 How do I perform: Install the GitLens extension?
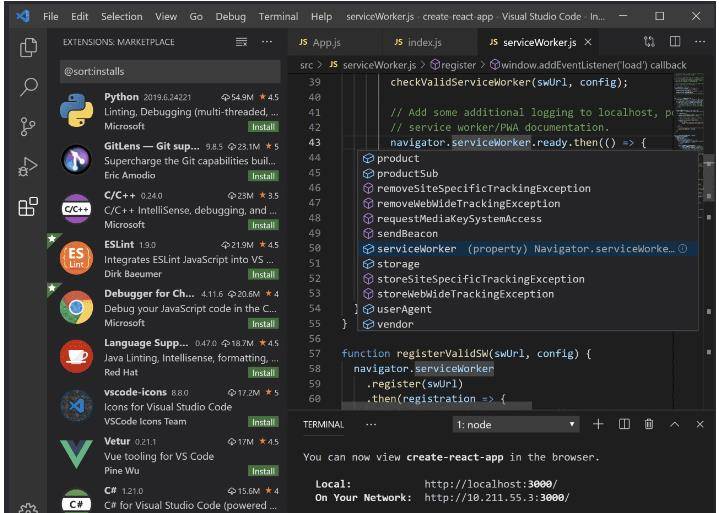click(x=263, y=176)
